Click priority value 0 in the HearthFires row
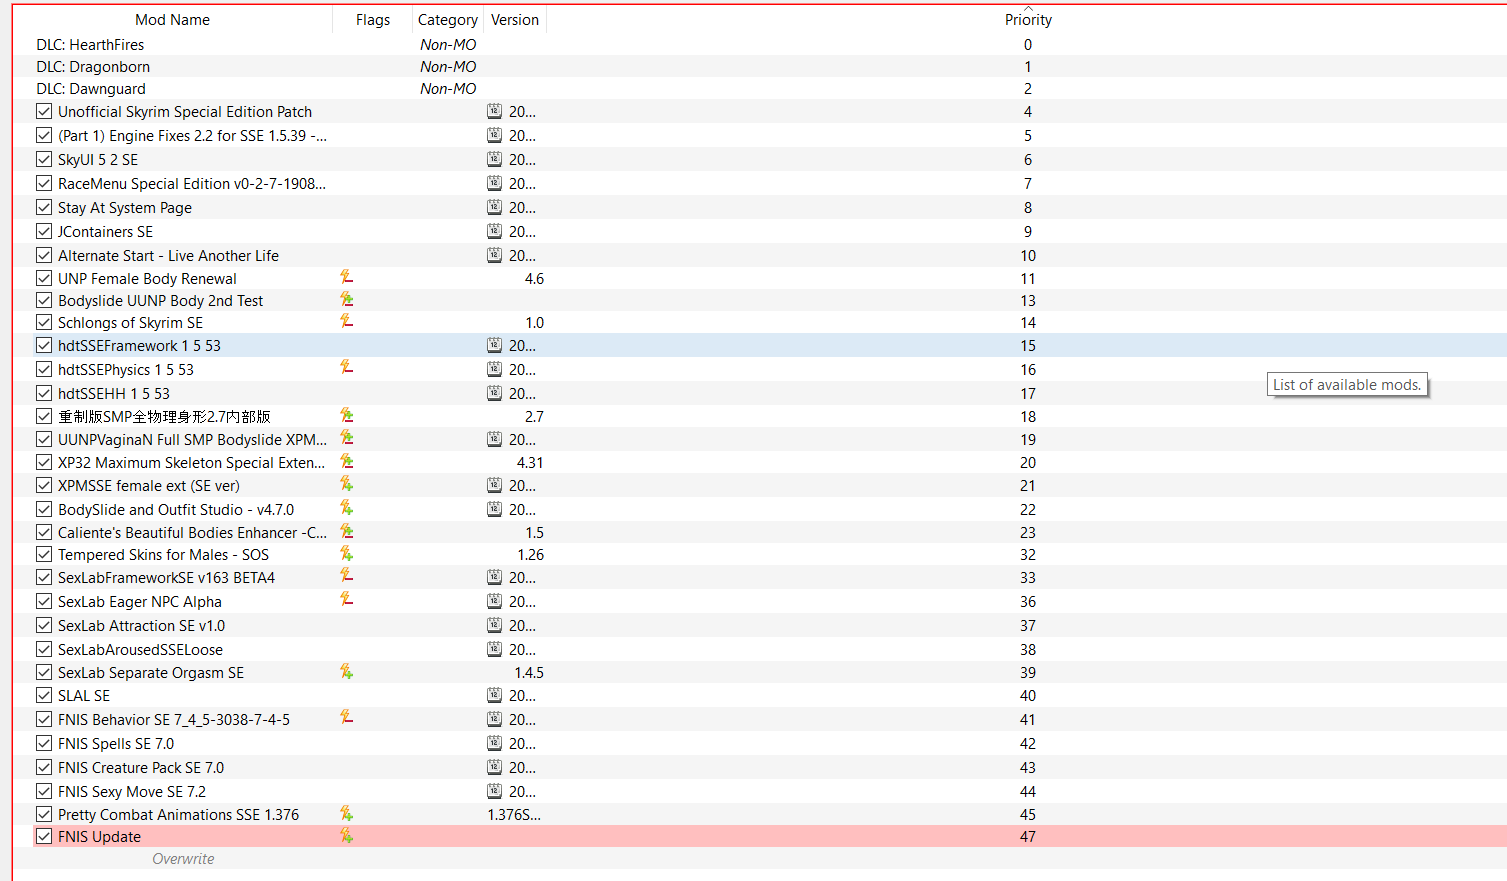1507x881 pixels. (x=1028, y=44)
